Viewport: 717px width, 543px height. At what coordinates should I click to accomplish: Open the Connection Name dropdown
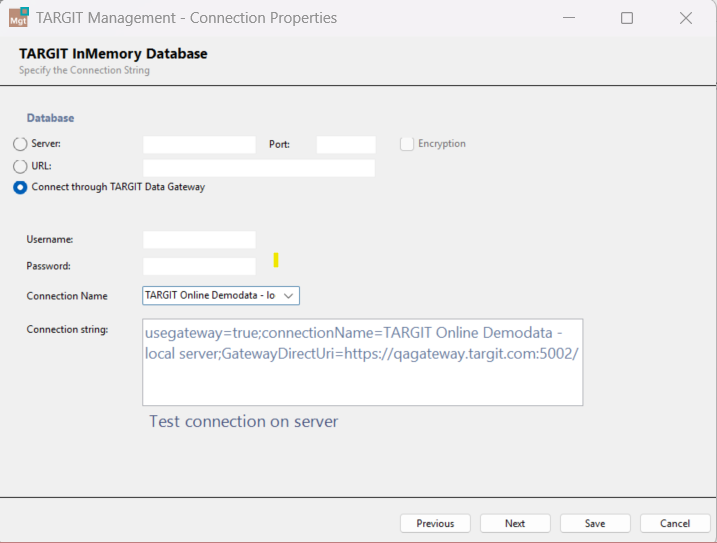(221, 296)
